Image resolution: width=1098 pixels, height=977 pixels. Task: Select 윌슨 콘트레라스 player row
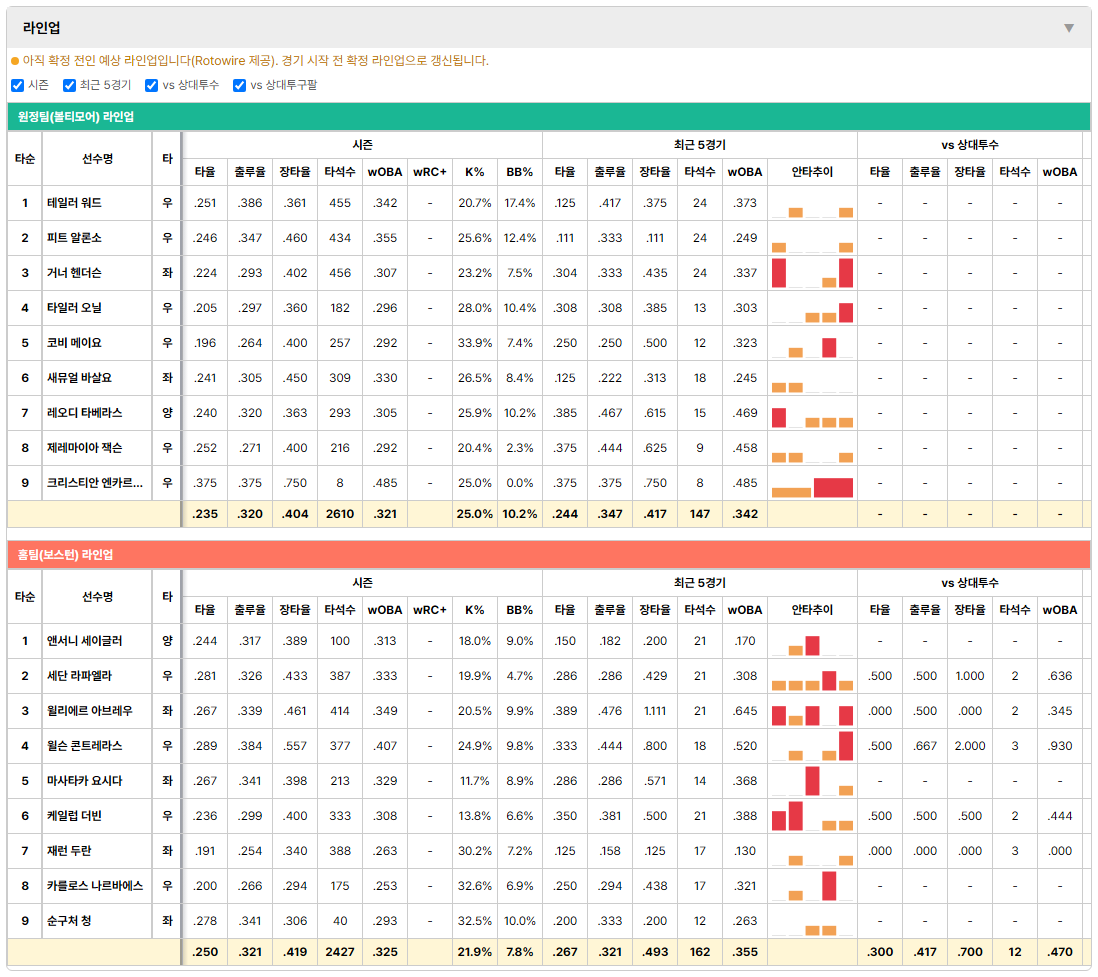pos(549,746)
